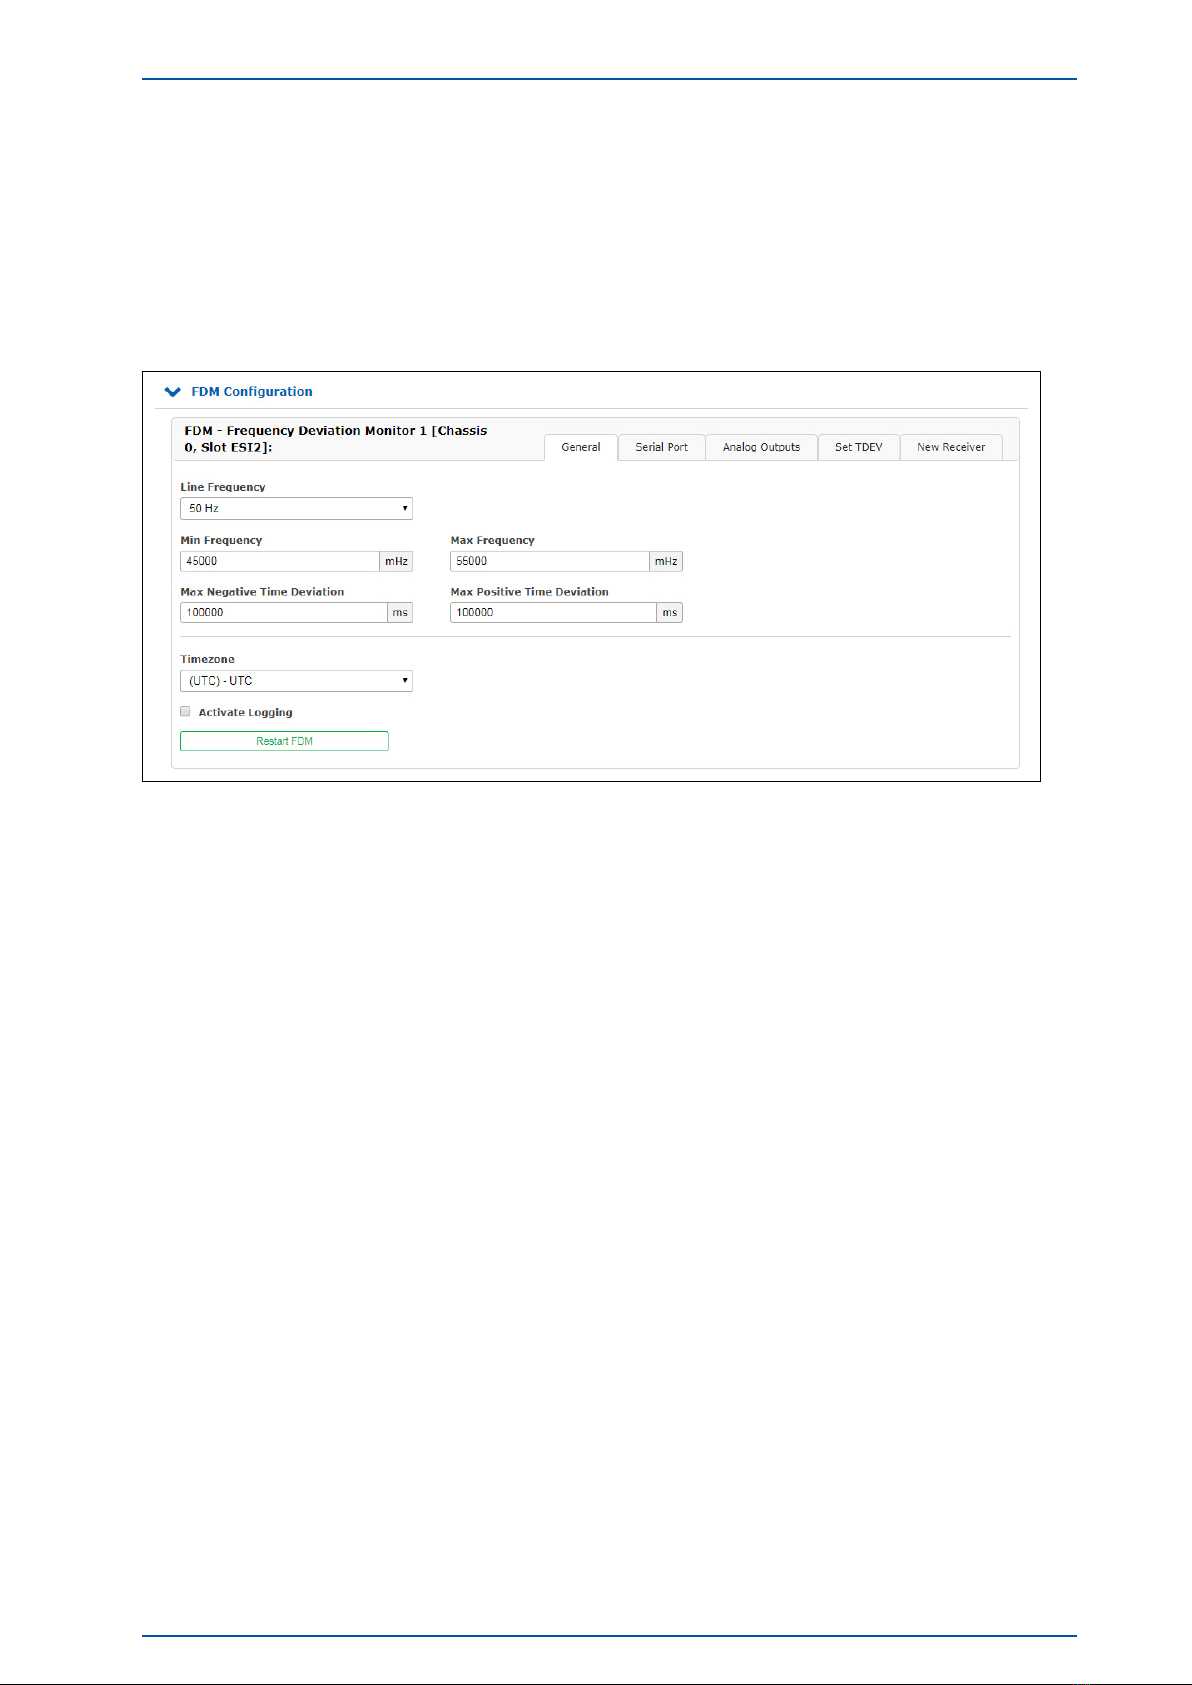Click the Activate Logging label text
Screen dimensions: 1192x1685
246,712
